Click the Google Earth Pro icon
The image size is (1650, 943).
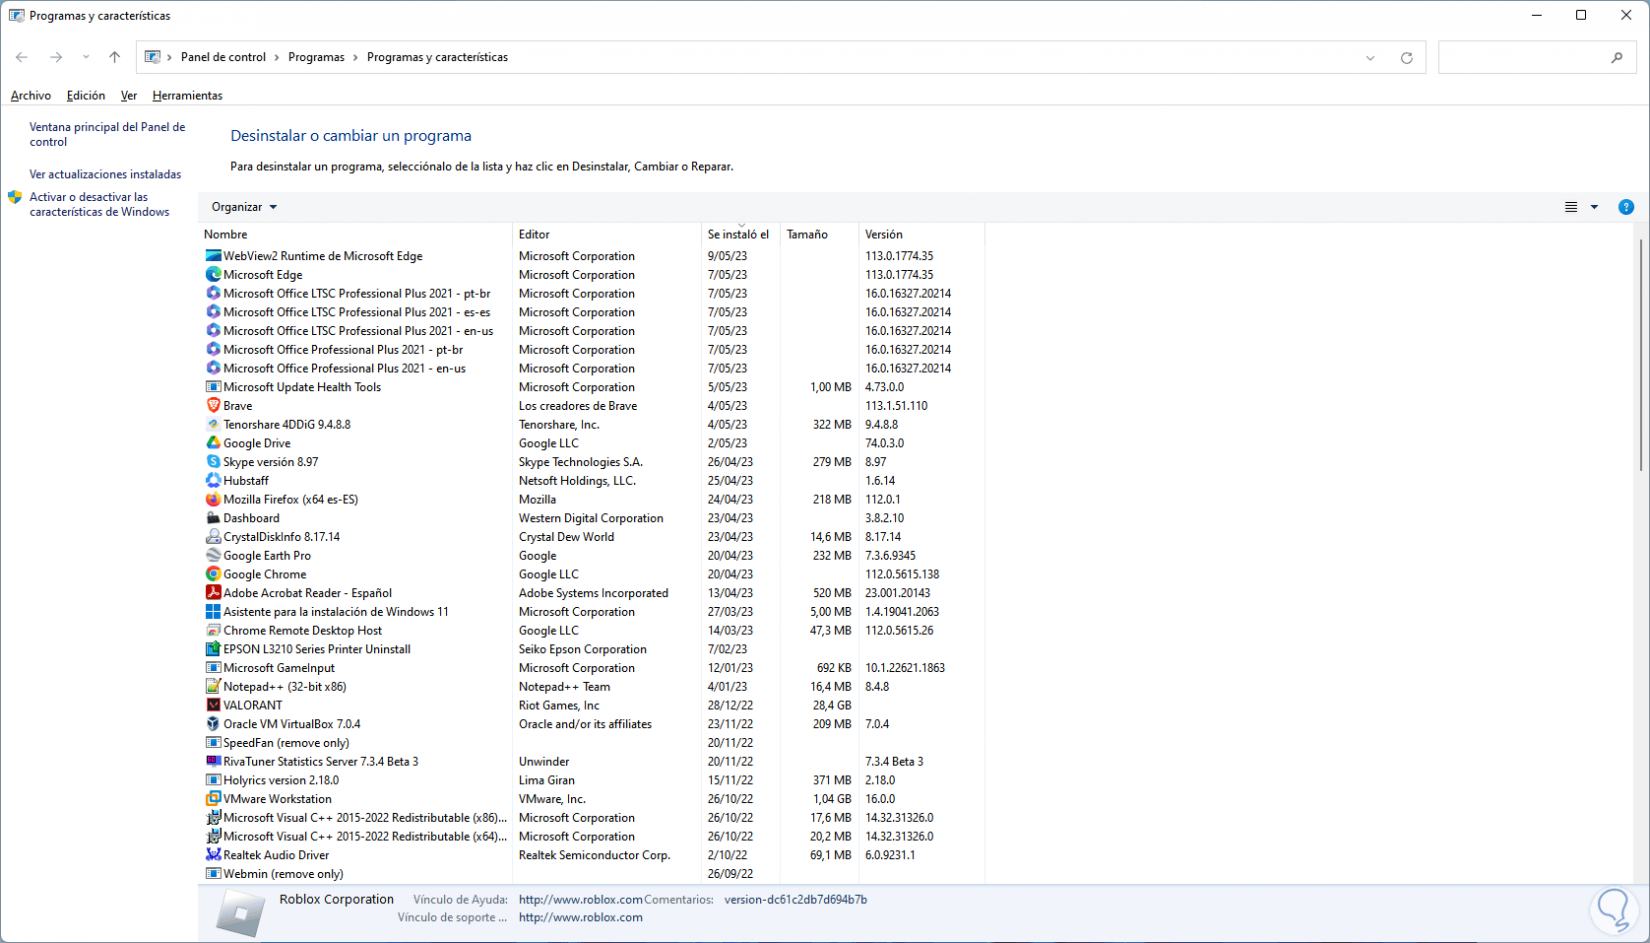click(x=213, y=556)
